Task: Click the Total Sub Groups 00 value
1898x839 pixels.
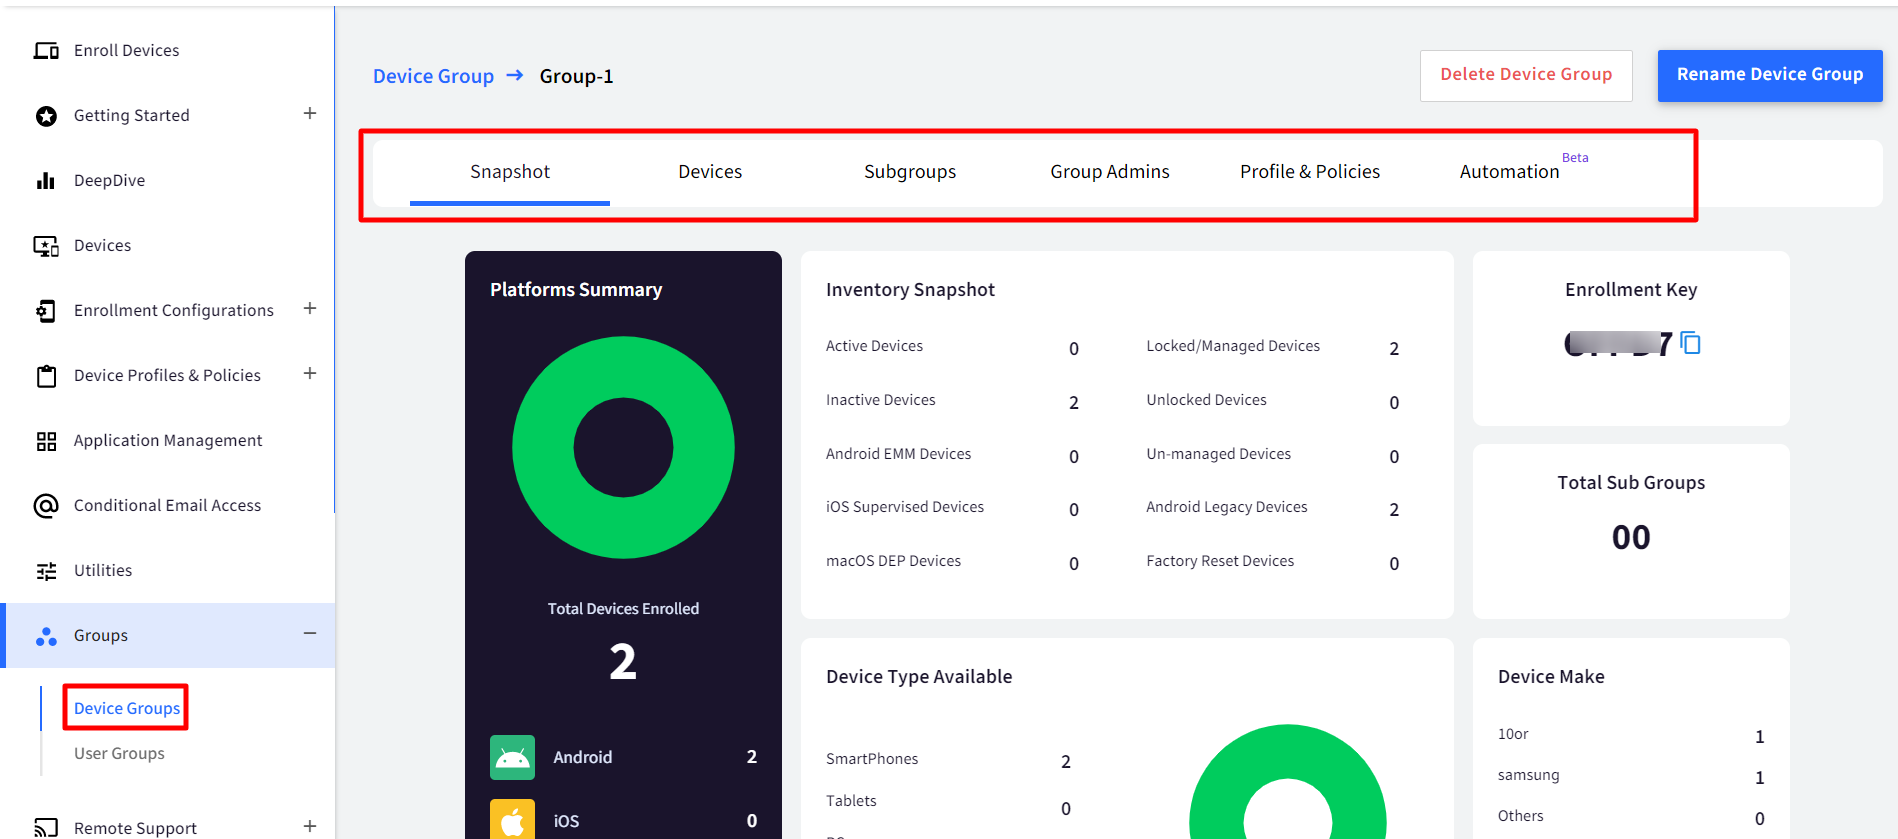Action: [x=1631, y=538]
